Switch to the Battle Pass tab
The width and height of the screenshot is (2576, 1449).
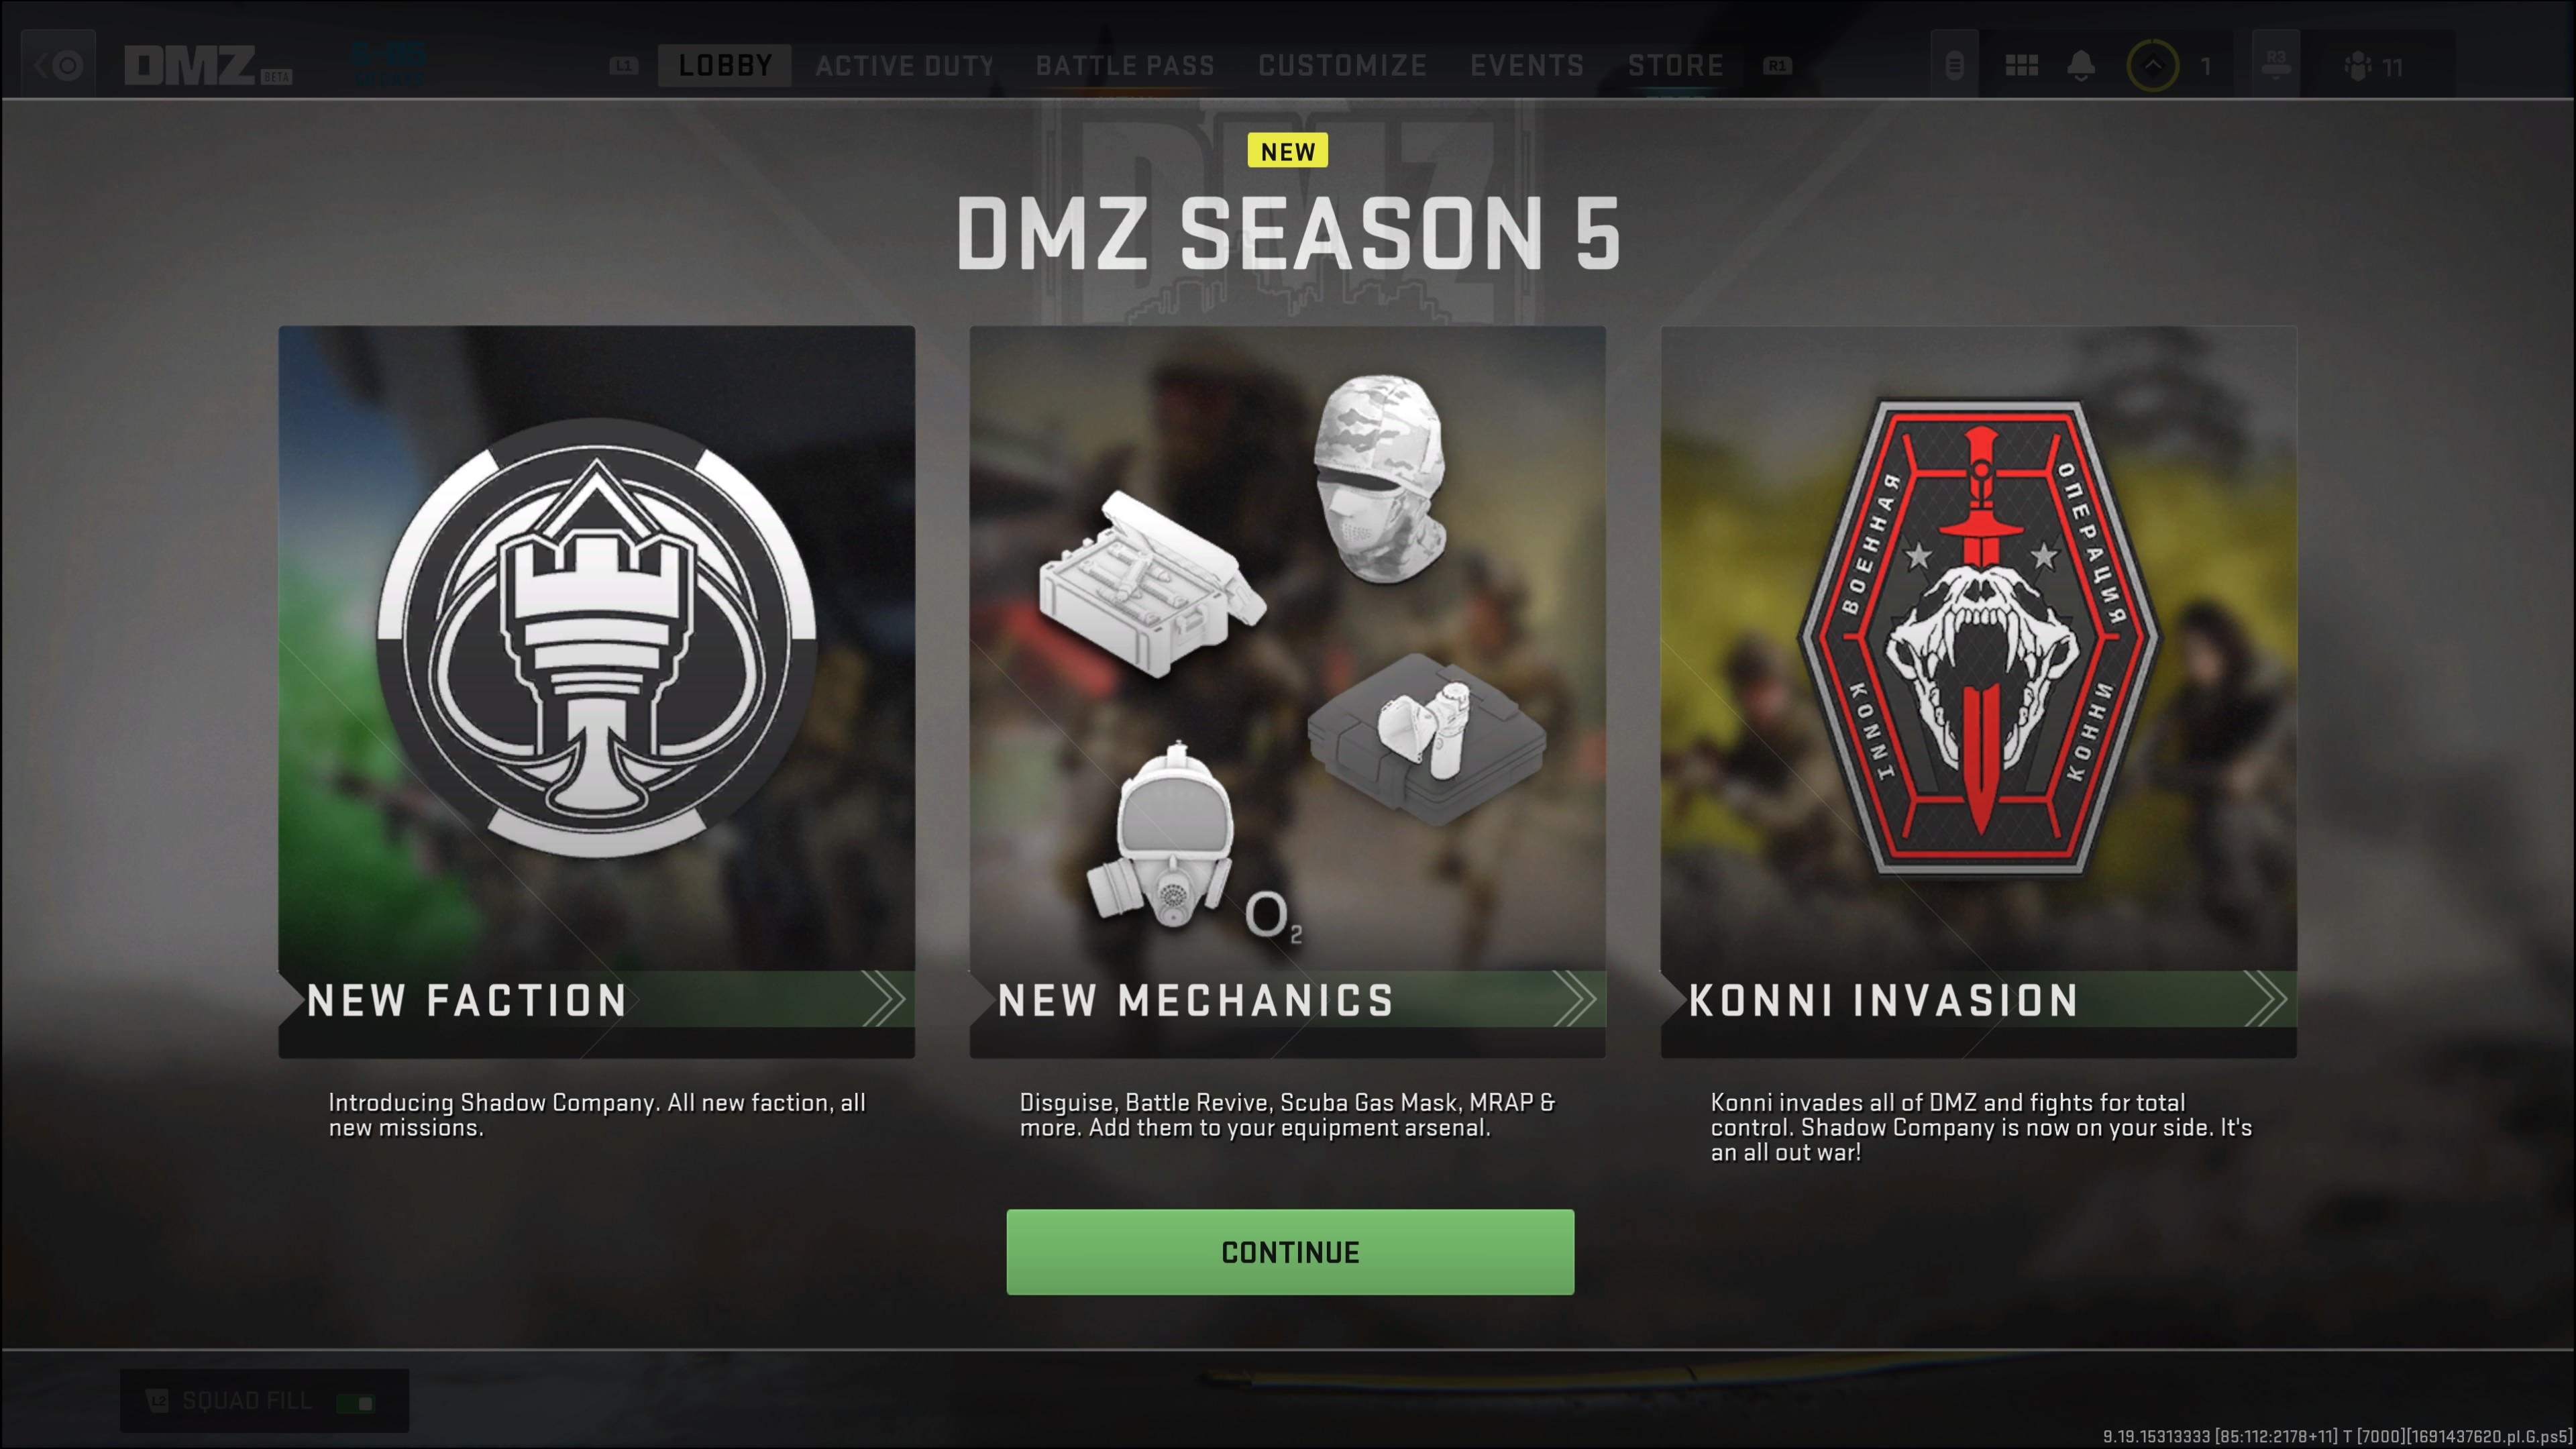pyautogui.click(x=1125, y=66)
